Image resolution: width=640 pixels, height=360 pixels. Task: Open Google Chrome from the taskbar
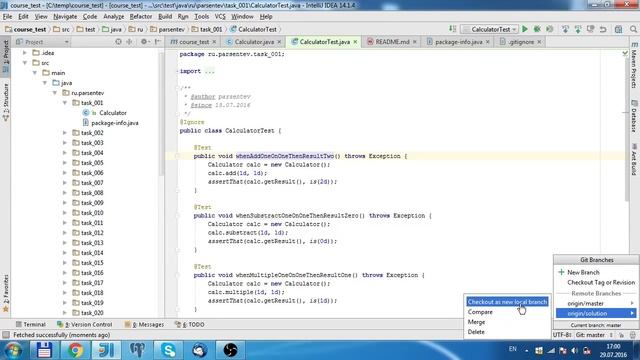[75, 350]
